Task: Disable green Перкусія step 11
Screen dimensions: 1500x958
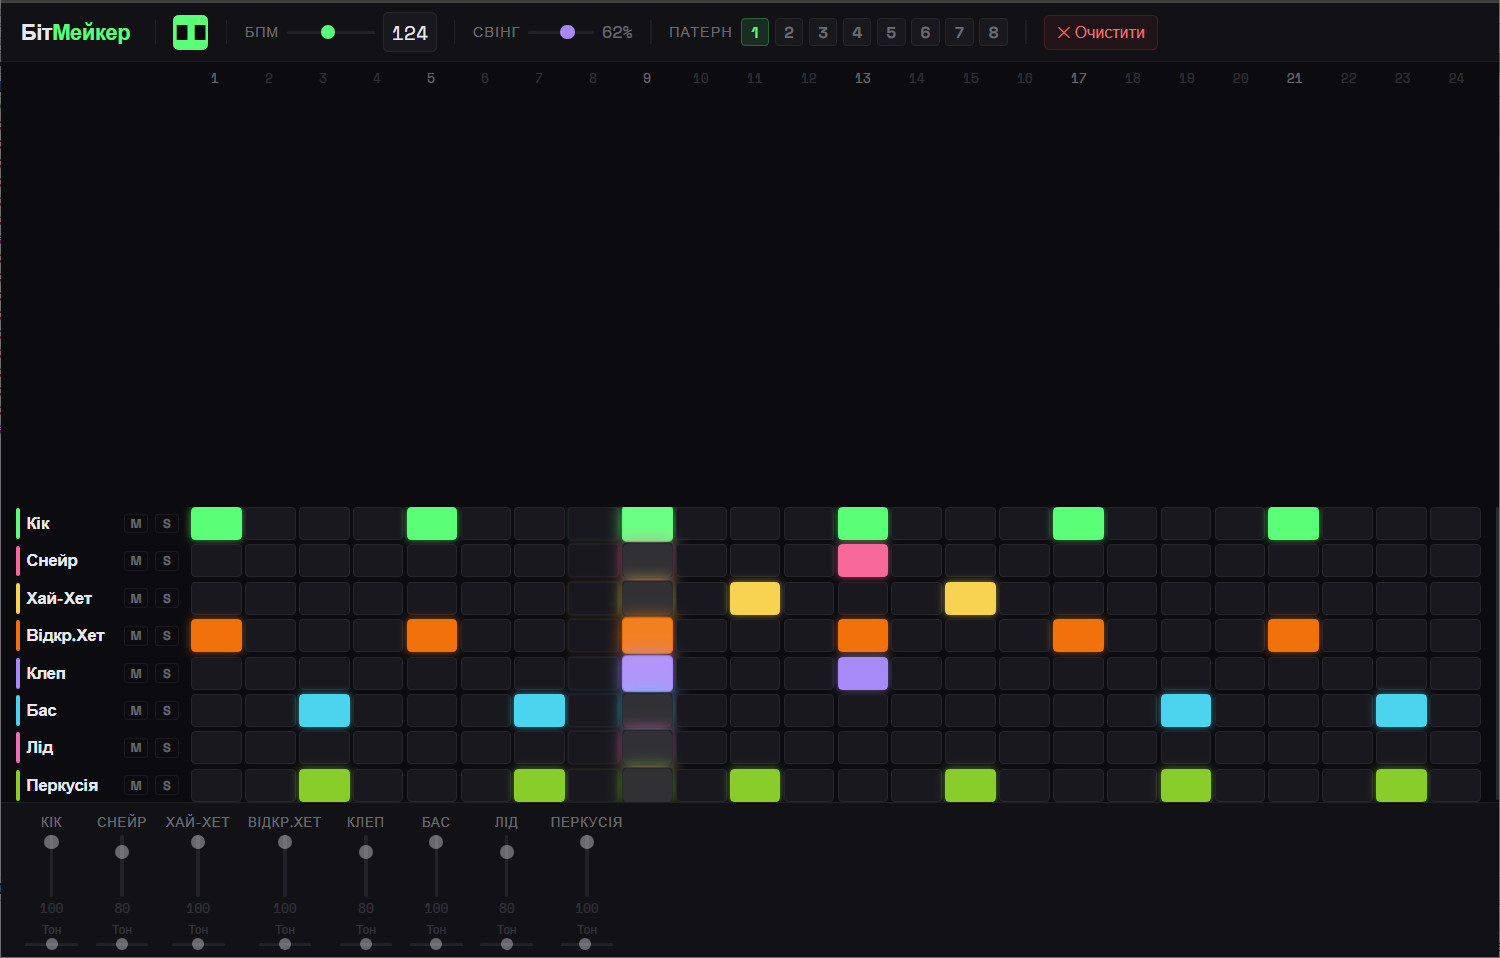Action: [x=755, y=785]
